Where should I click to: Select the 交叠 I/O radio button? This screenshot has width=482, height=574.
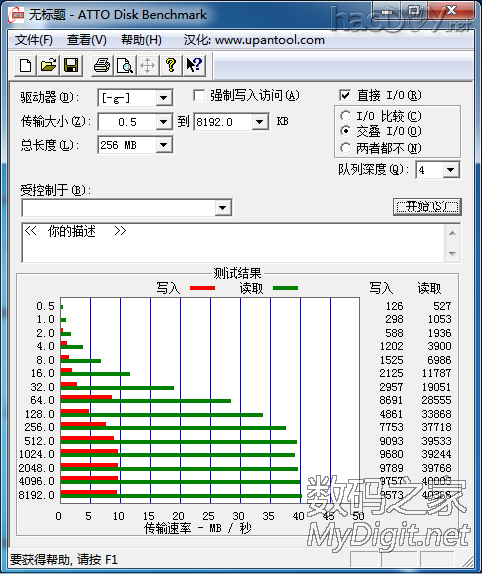(345, 131)
